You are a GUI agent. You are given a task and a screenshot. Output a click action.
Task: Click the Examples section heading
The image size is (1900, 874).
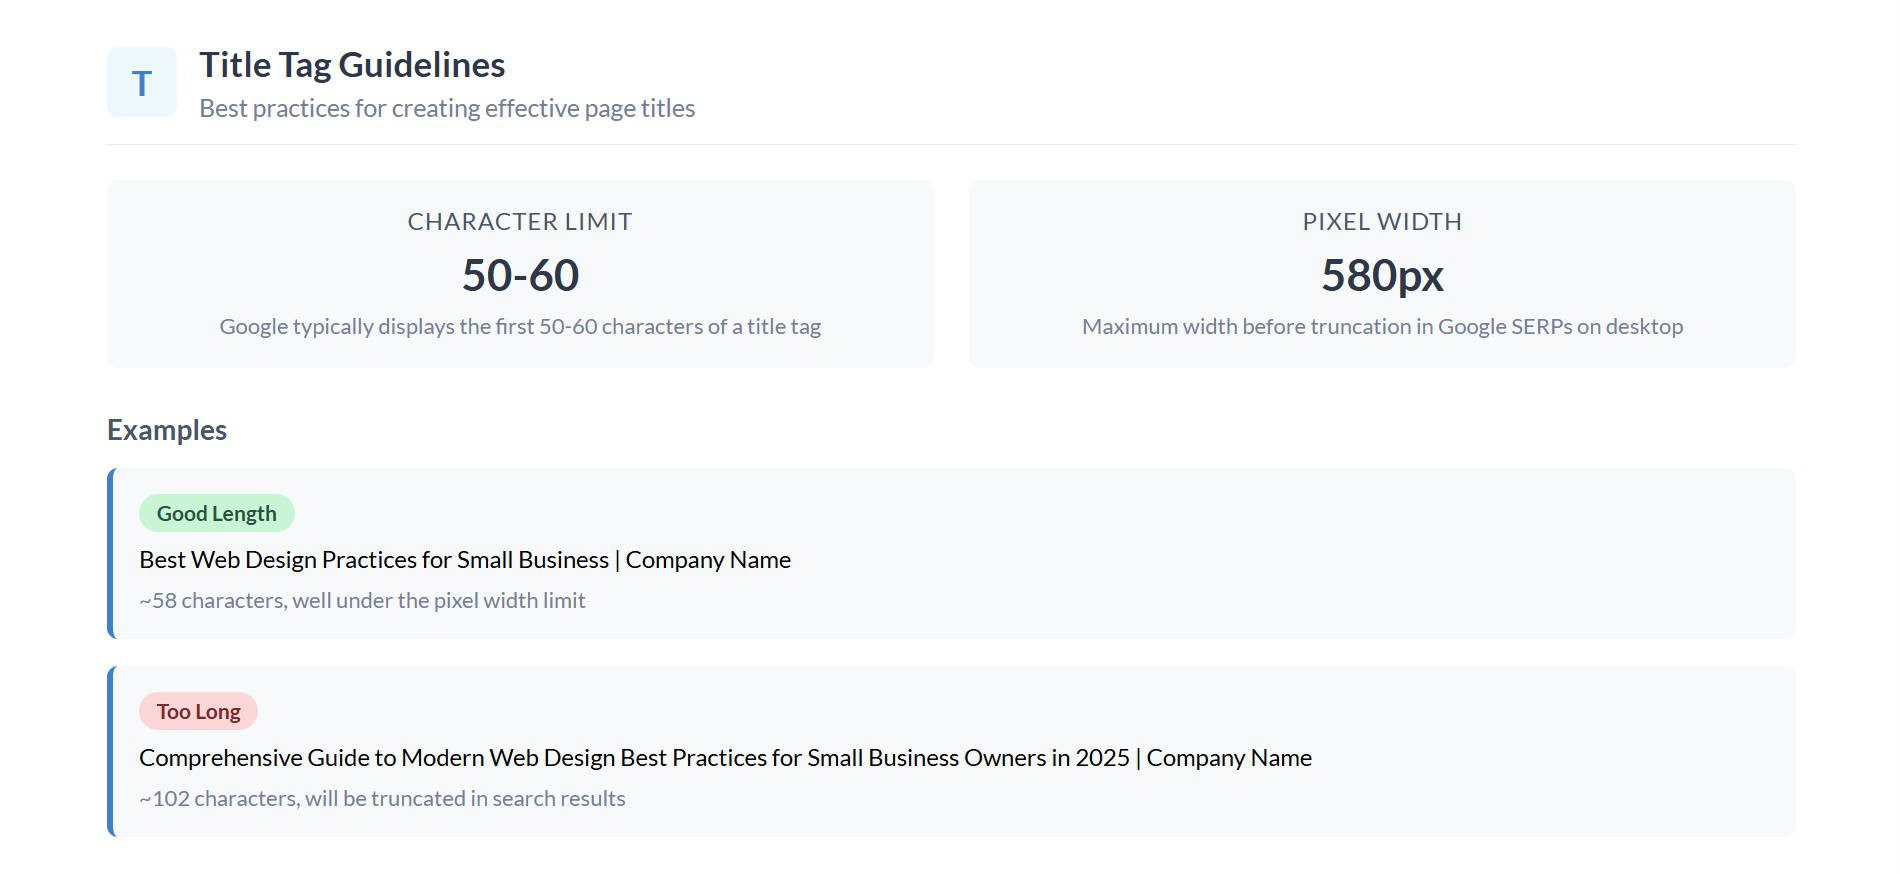(x=167, y=430)
